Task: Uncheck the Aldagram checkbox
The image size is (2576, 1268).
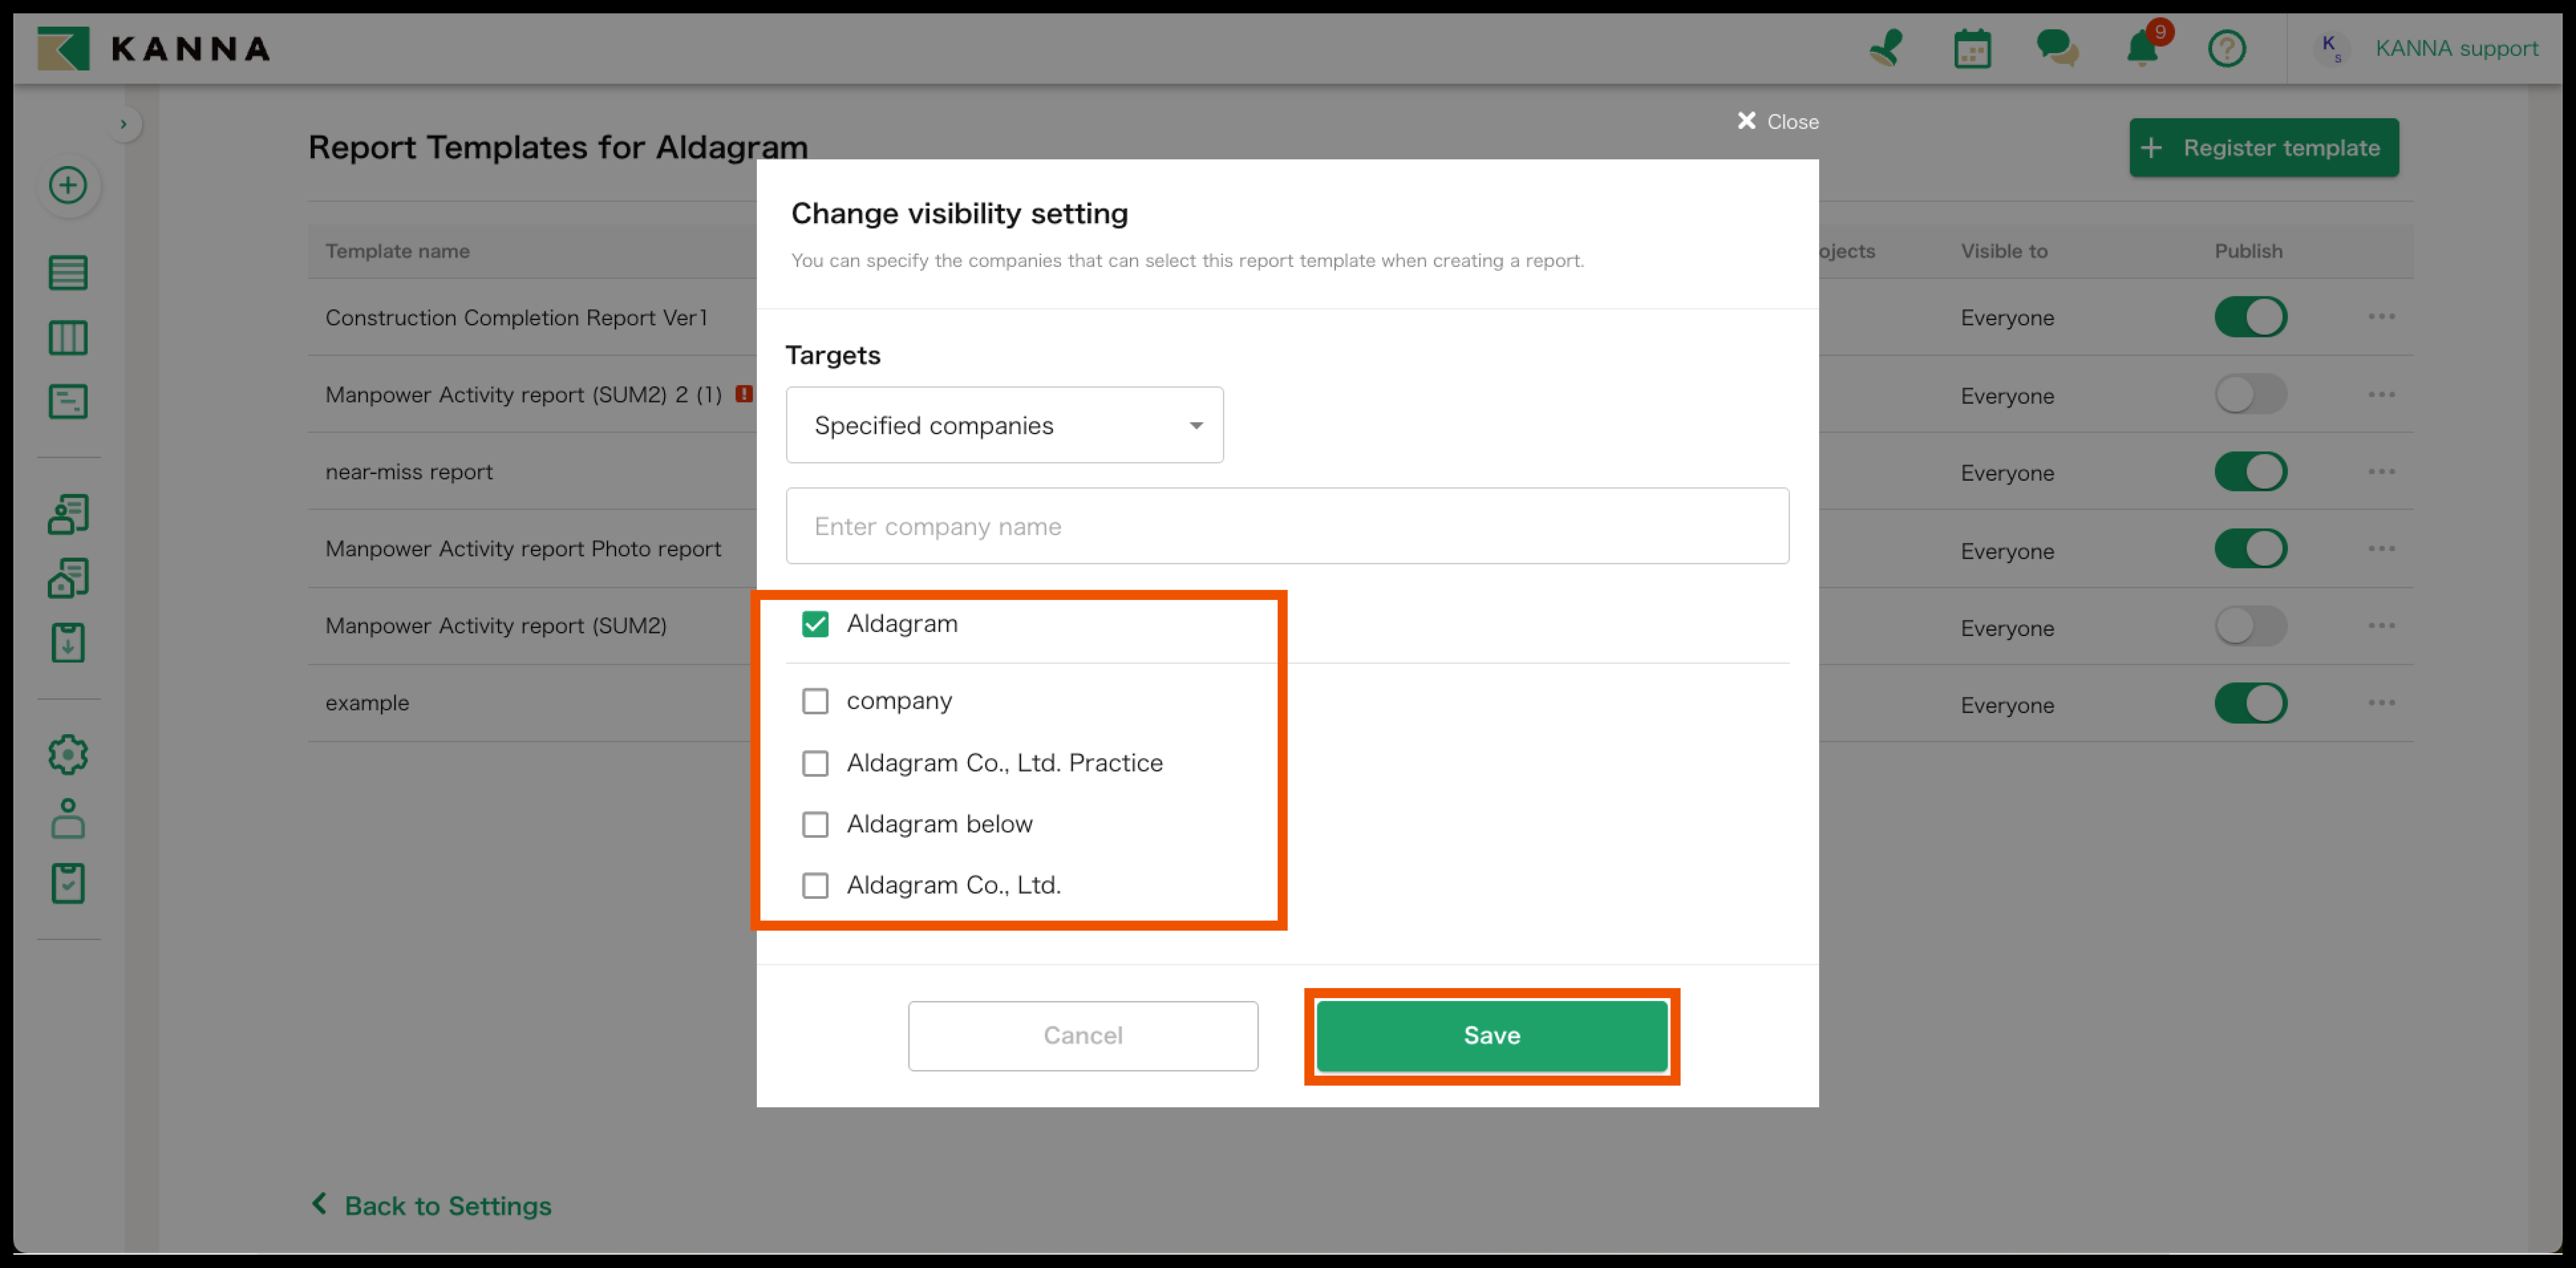Action: click(x=815, y=624)
